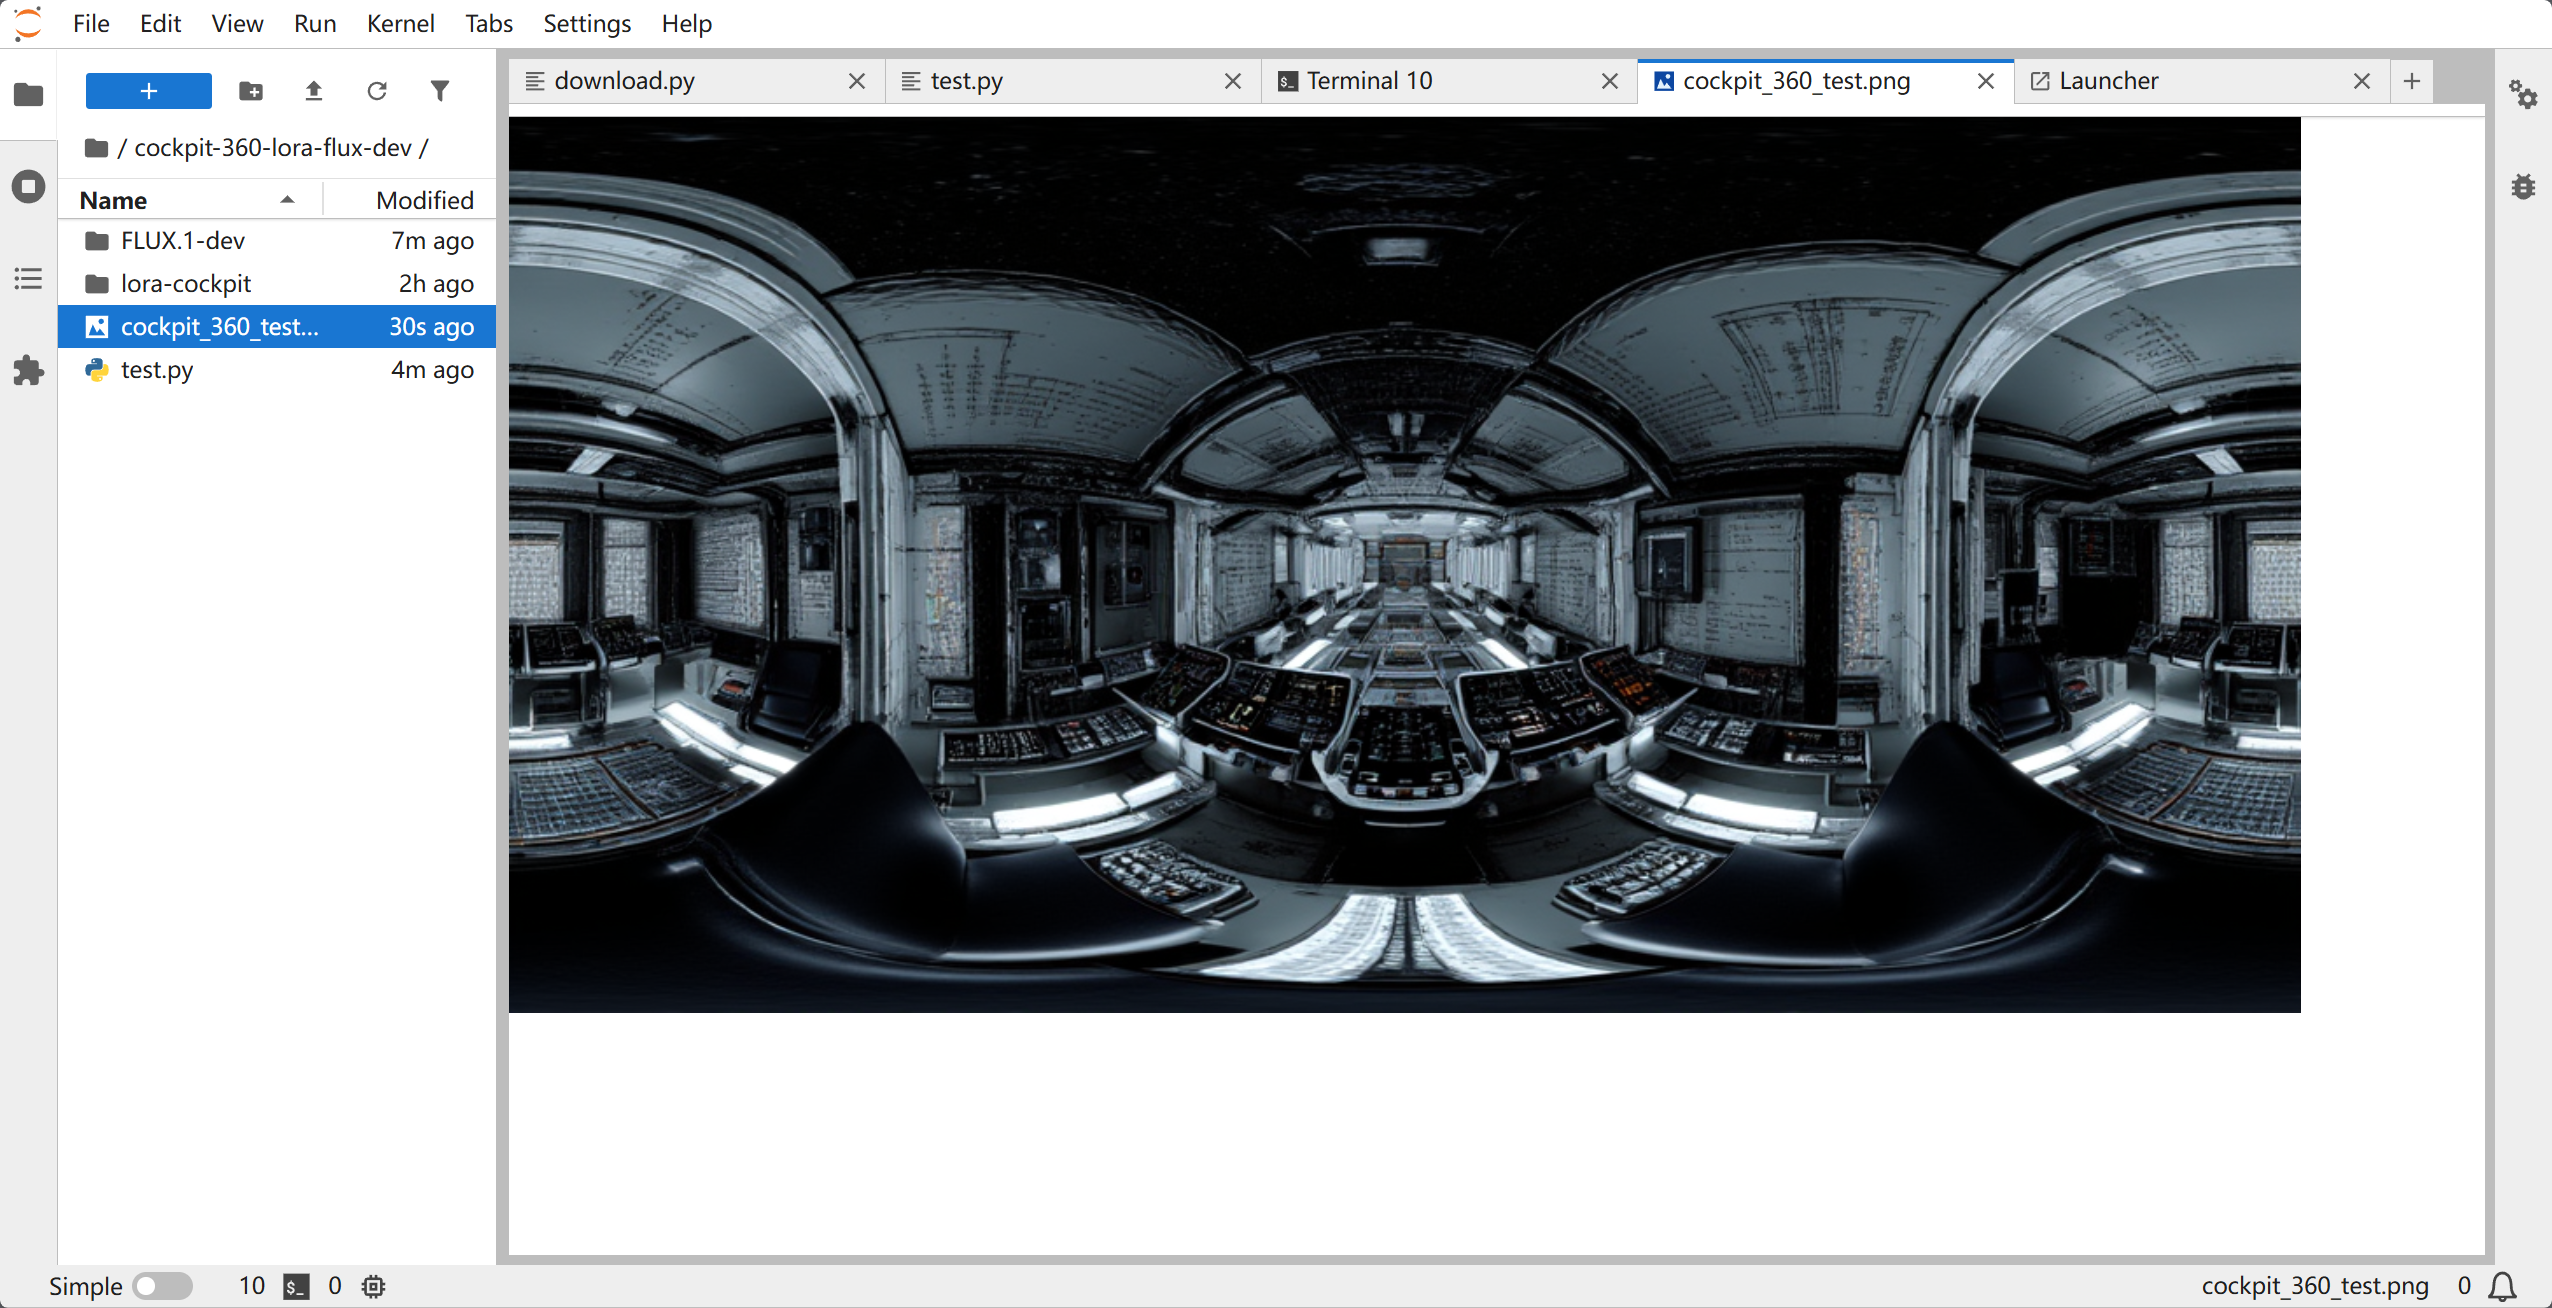Open the Kernel menu
The height and width of the screenshot is (1308, 2552).
coord(400,23)
